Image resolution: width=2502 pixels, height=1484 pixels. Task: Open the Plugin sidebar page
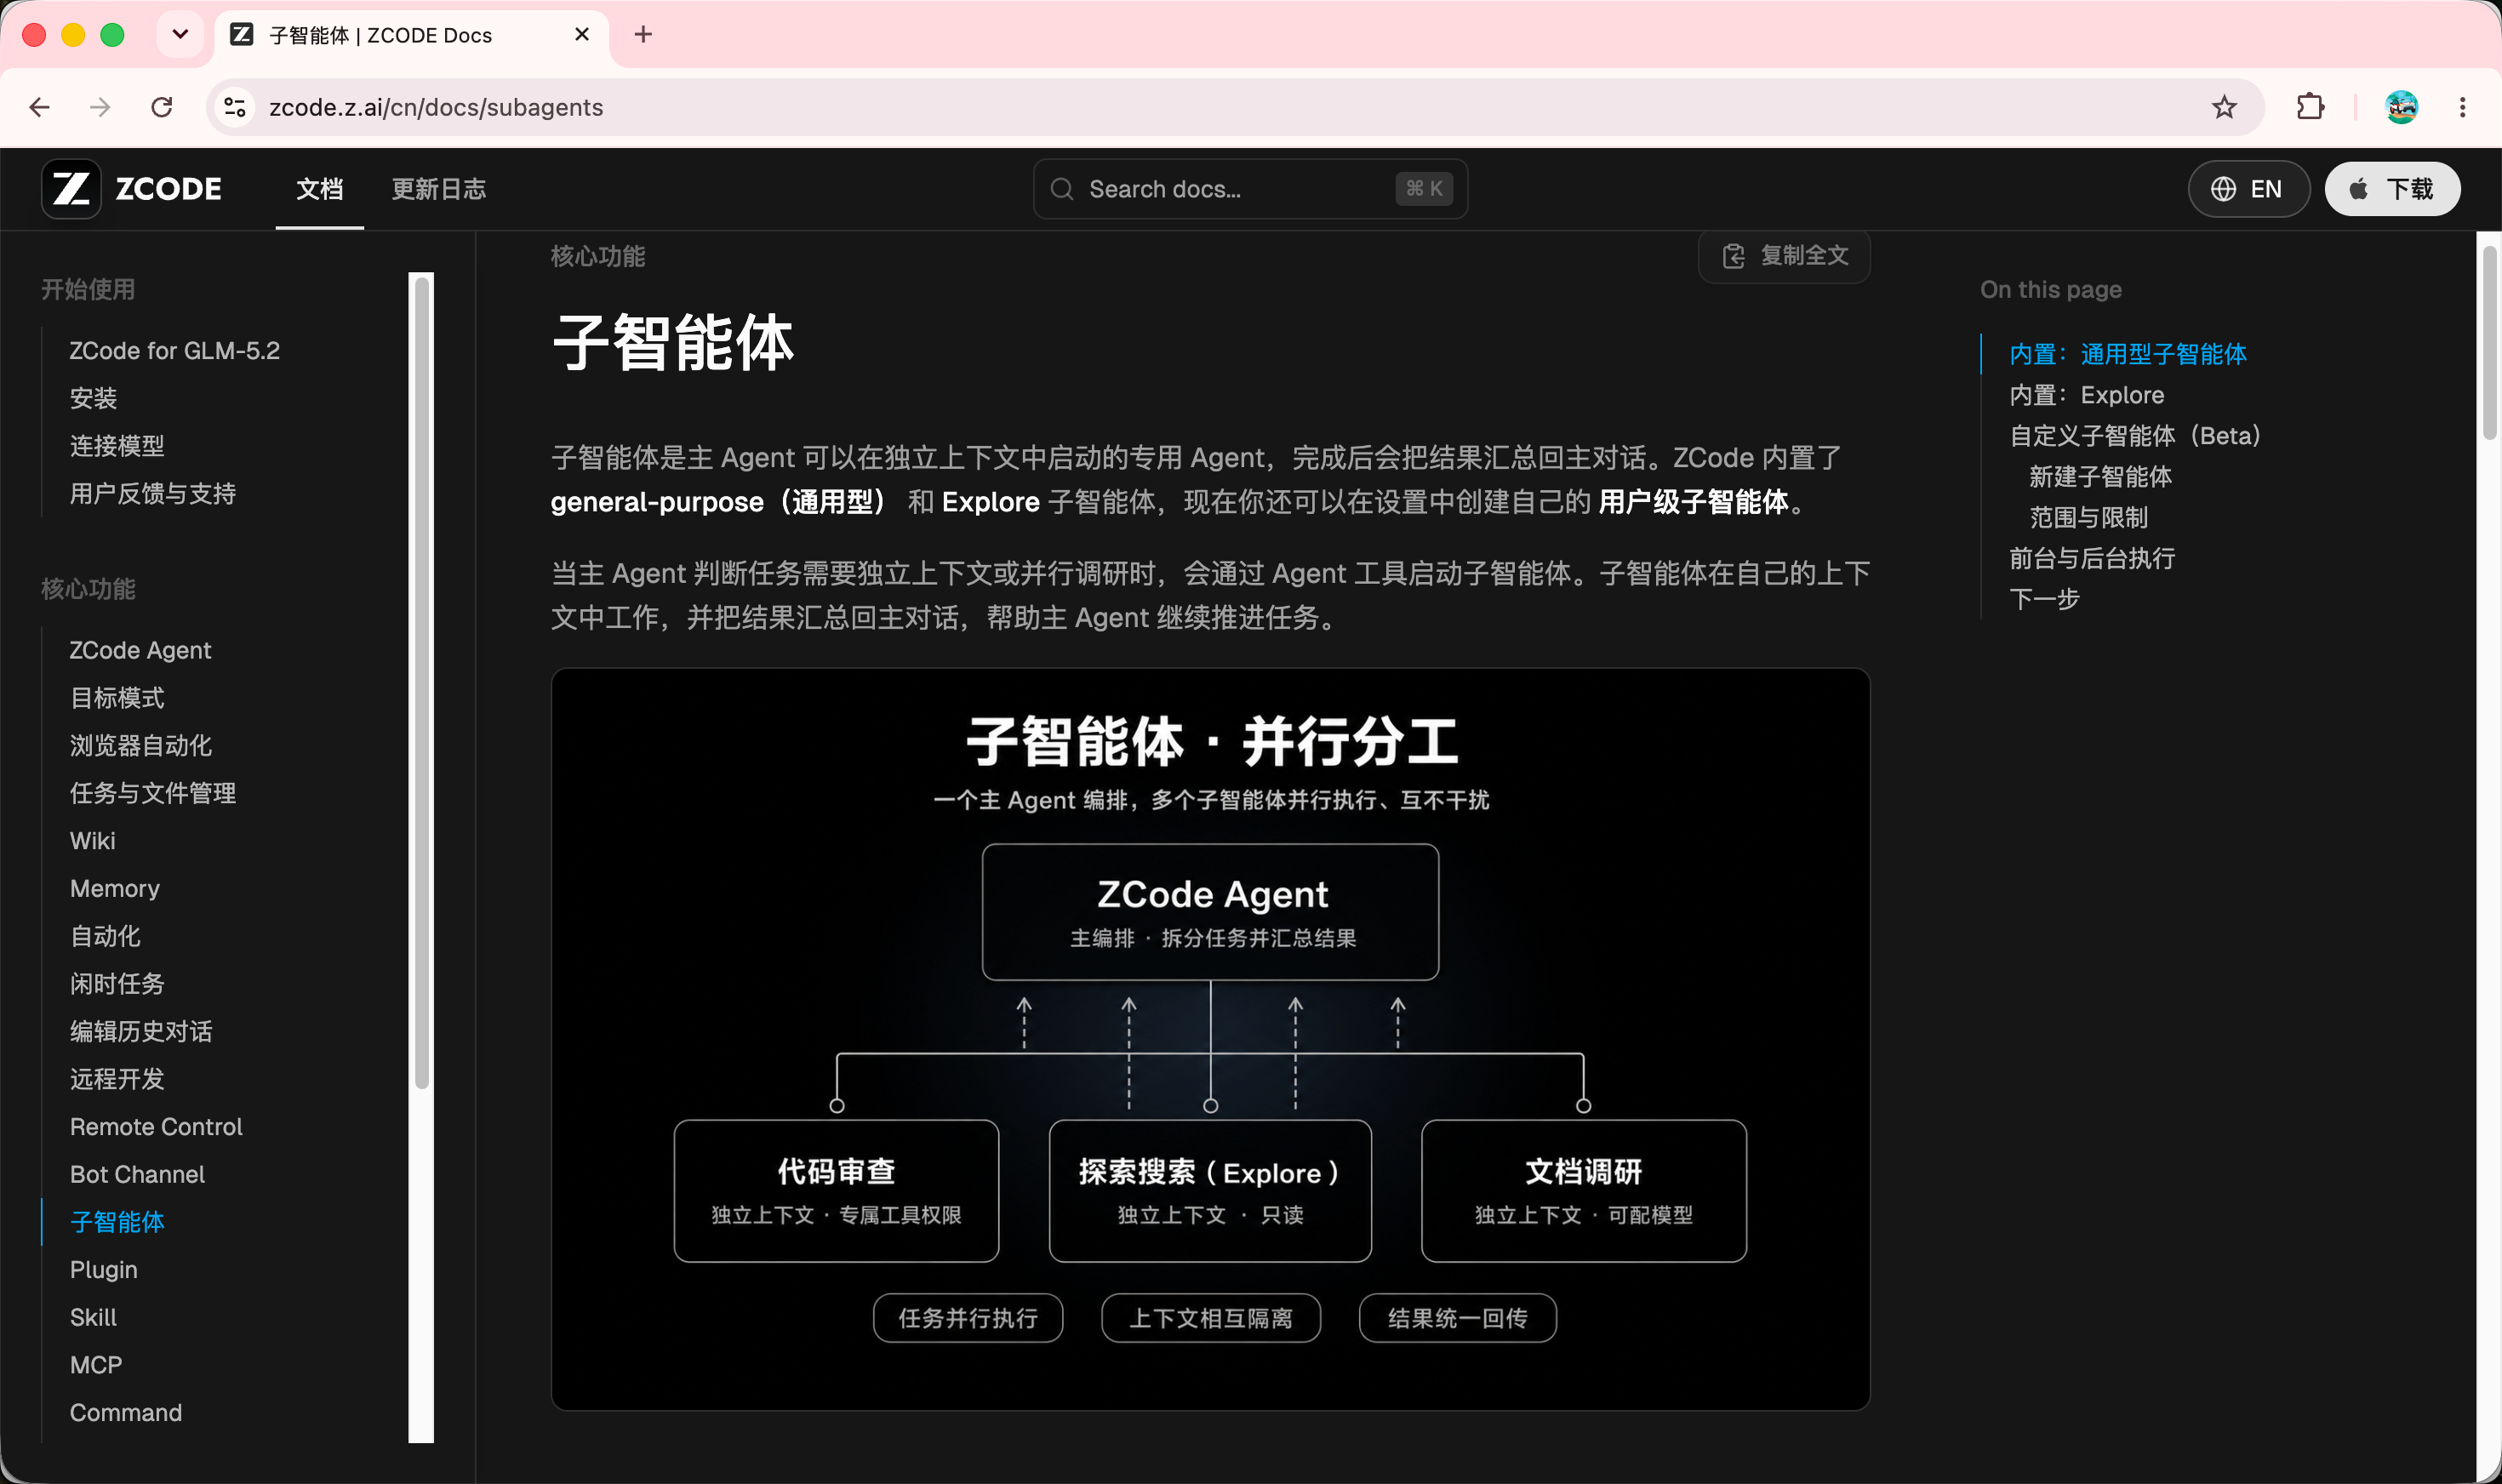pyautogui.click(x=104, y=1270)
